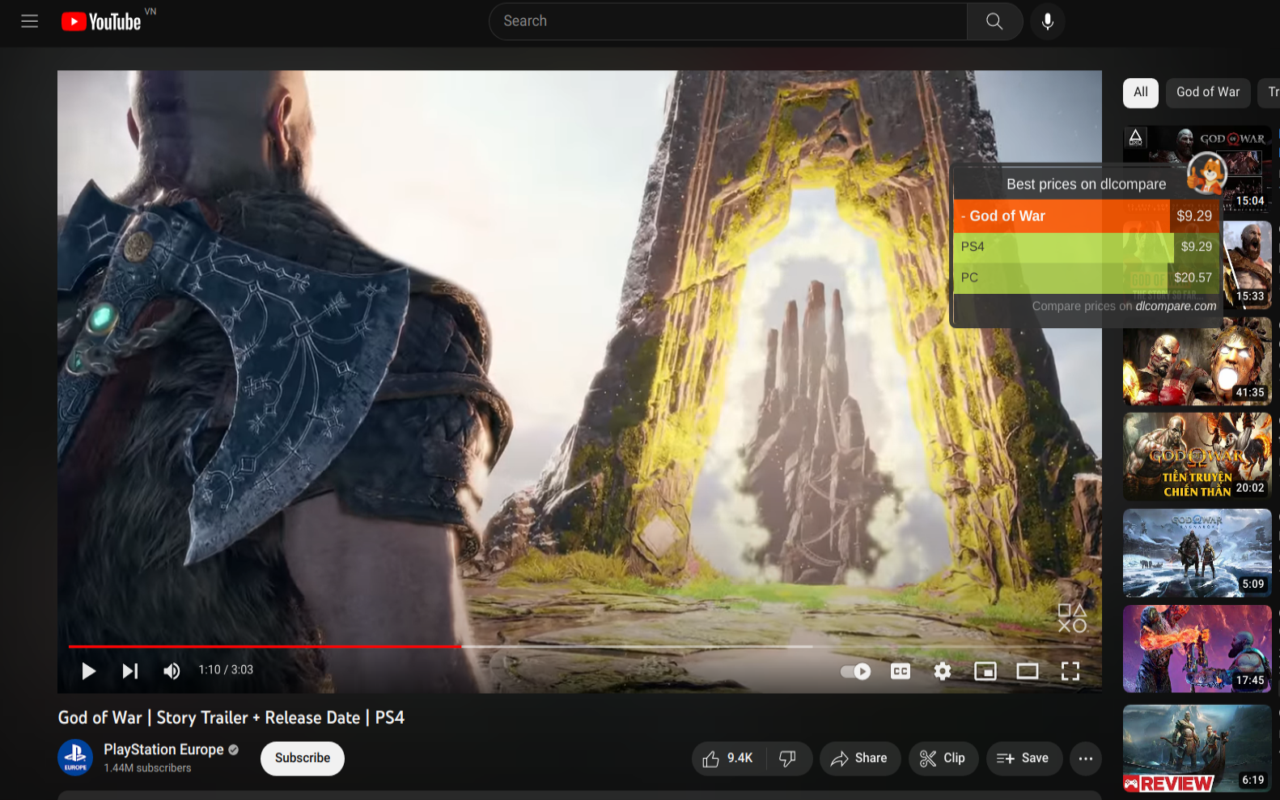Create a Clip of the video

click(943, 759)
